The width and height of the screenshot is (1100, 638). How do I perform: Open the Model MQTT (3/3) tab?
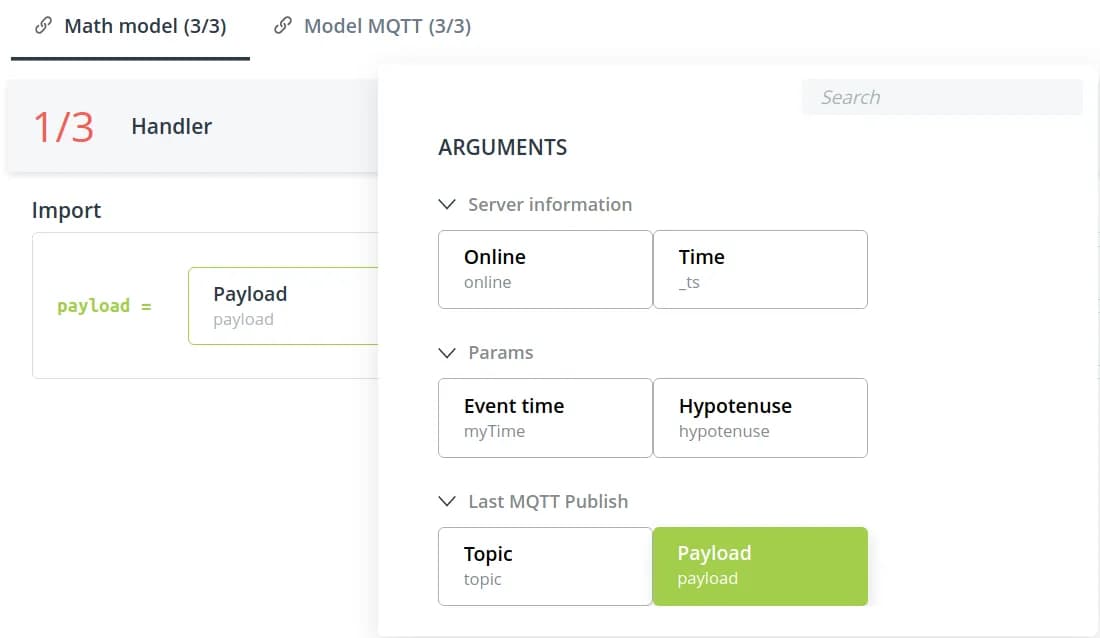387,26
